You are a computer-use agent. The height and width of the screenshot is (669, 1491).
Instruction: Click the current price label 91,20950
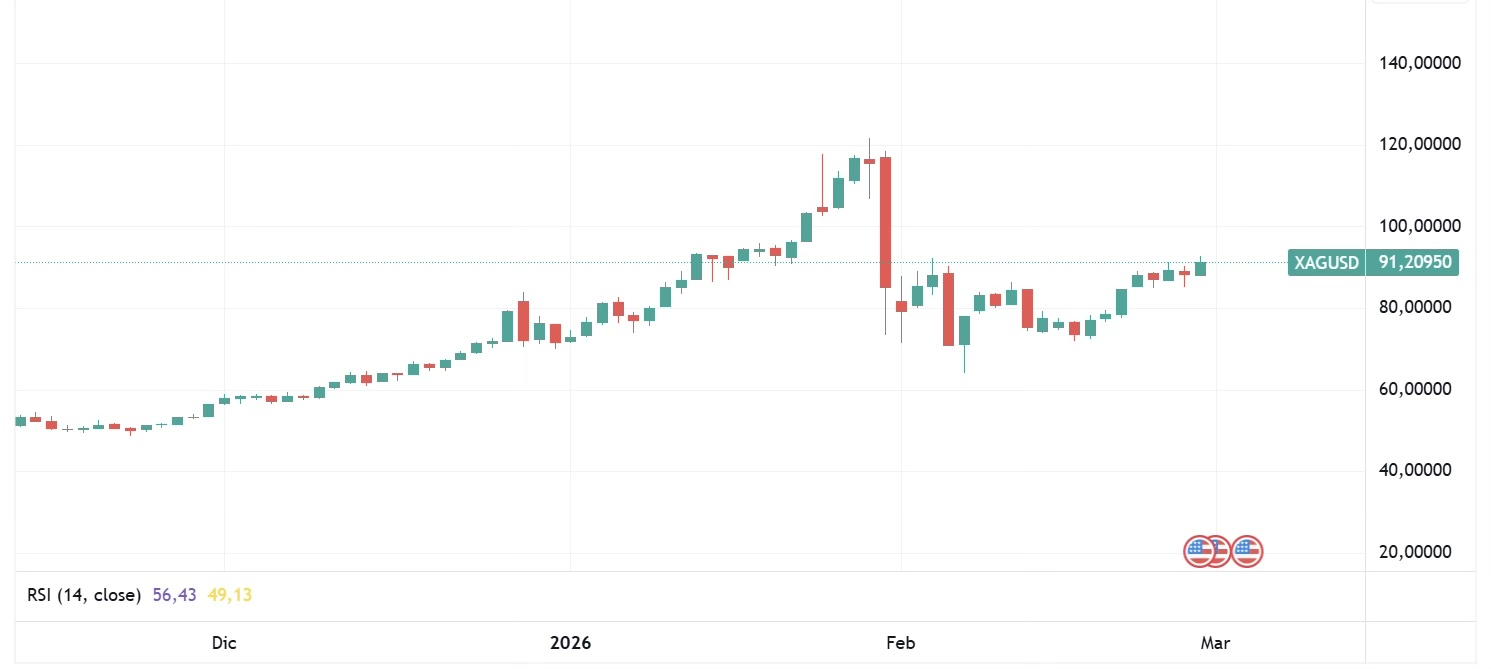coord(1414,263)
